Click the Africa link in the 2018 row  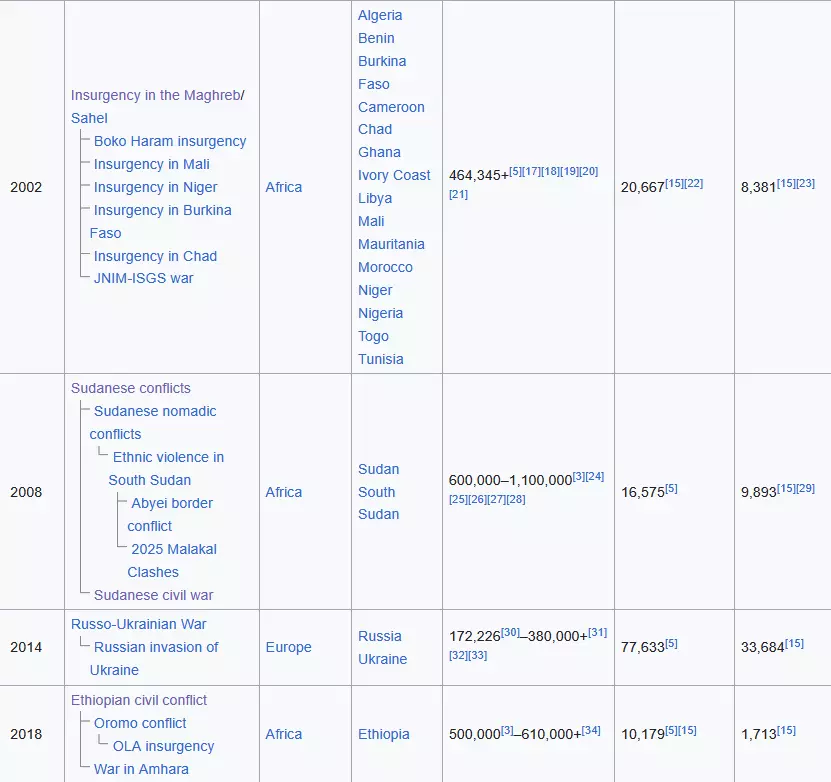[x=284, y=734]
